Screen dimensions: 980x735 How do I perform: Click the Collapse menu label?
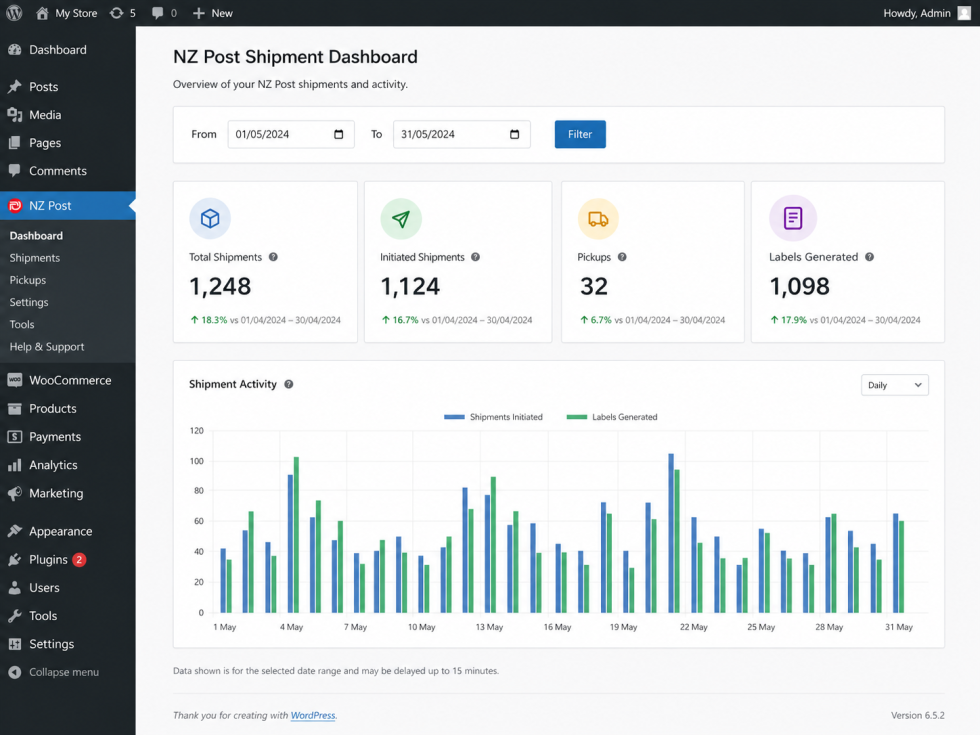click(64, 672)
